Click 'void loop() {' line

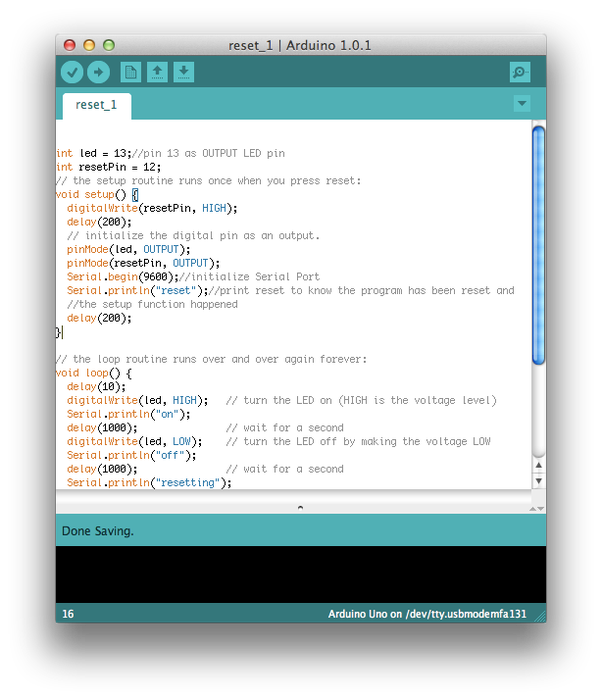click(x=94, y=373)
